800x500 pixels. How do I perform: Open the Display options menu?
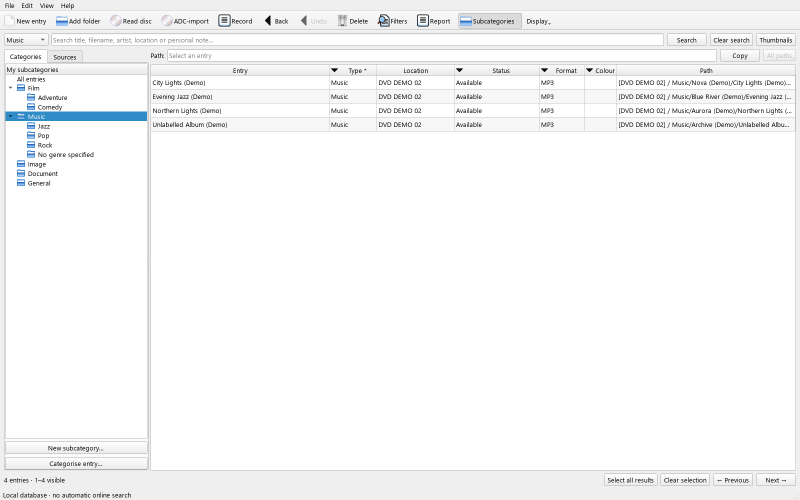click(x=538, y=21)
